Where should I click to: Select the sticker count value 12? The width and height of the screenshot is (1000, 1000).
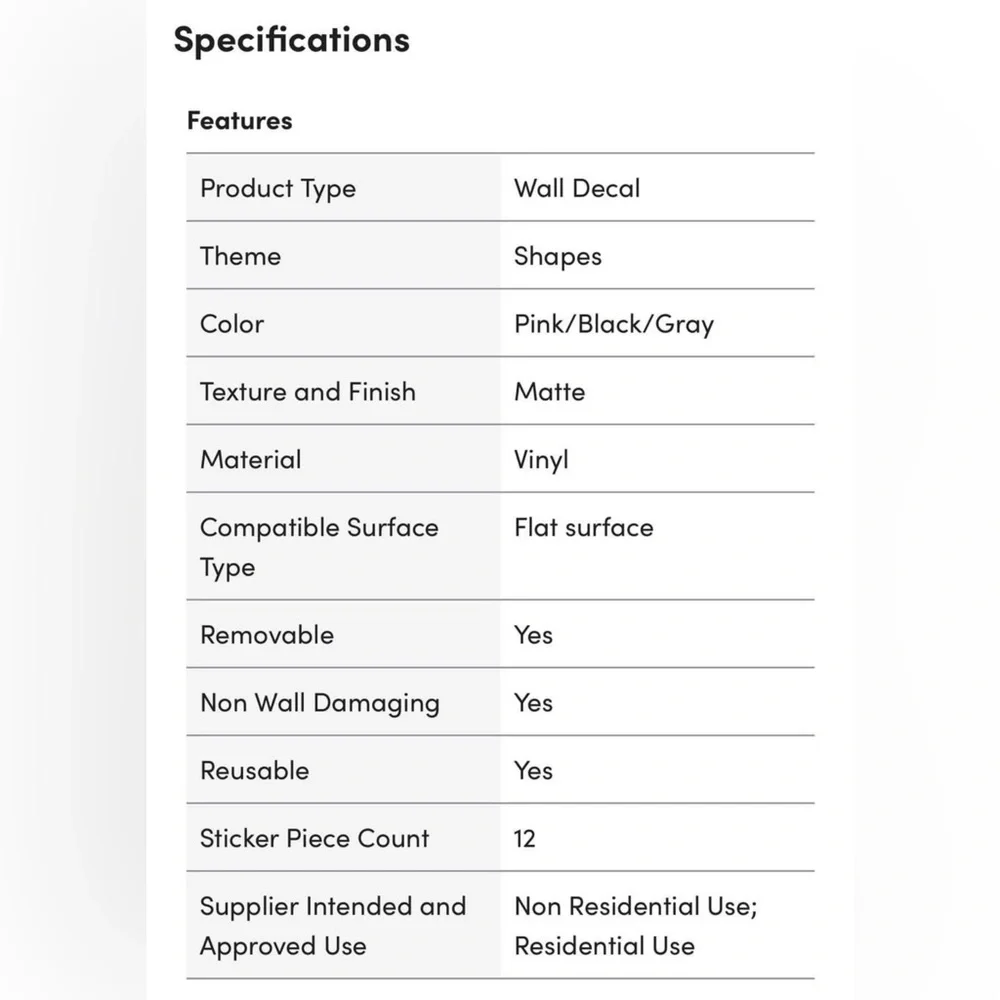click(x=525, y=839)
